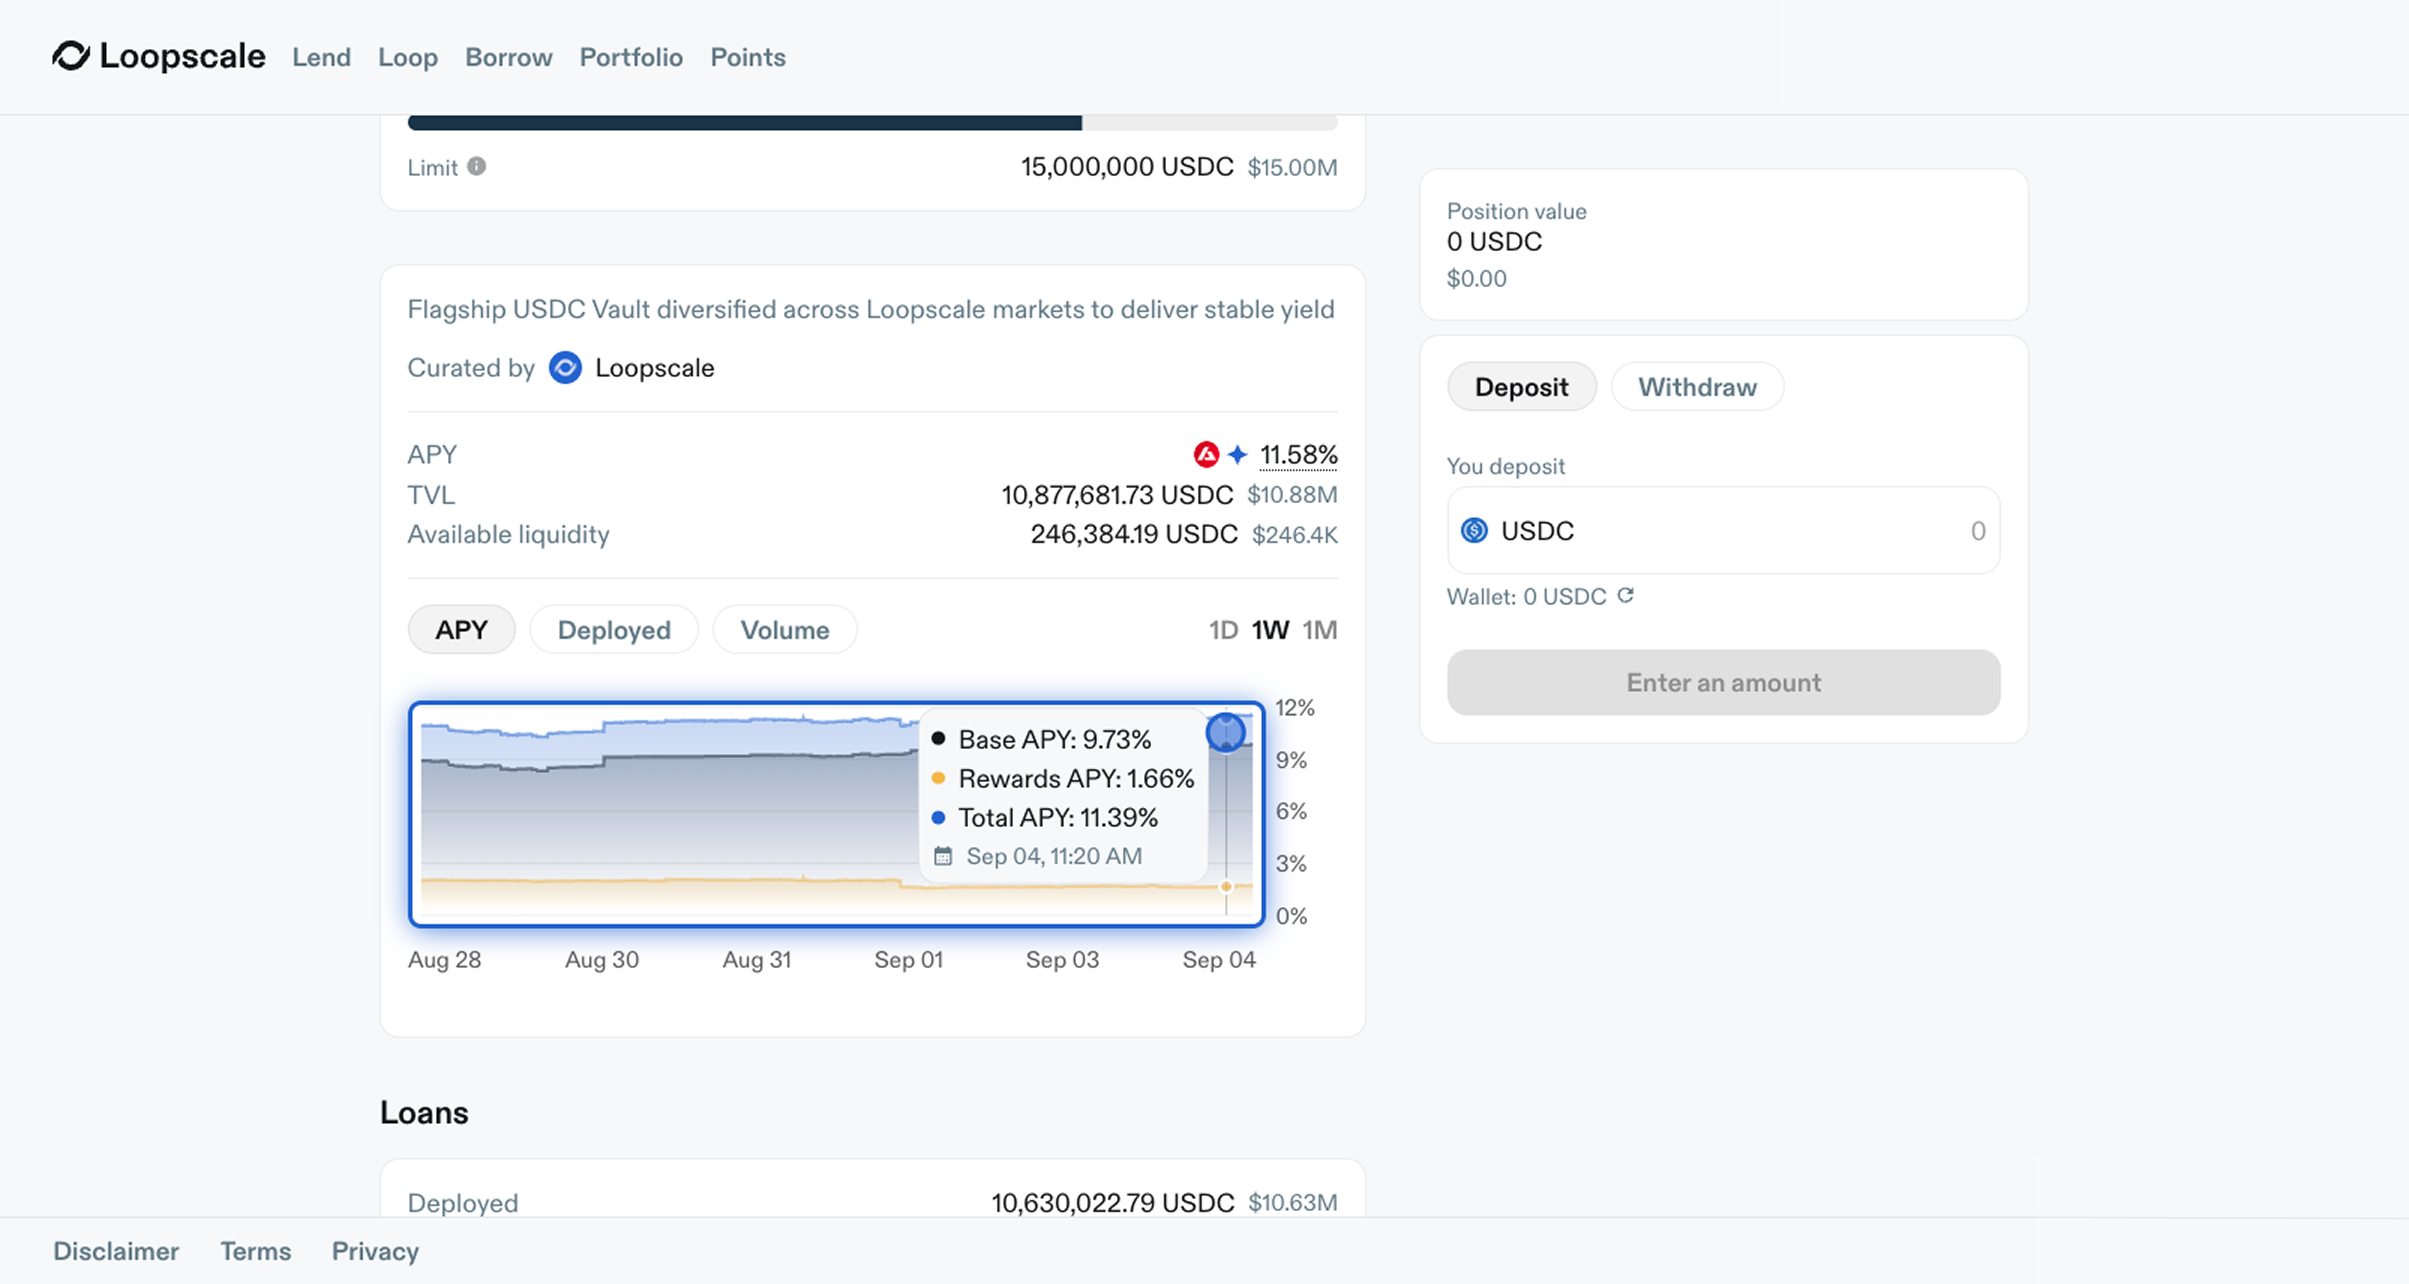Click the USDC coin icon in deposit field

(1474, 531)
